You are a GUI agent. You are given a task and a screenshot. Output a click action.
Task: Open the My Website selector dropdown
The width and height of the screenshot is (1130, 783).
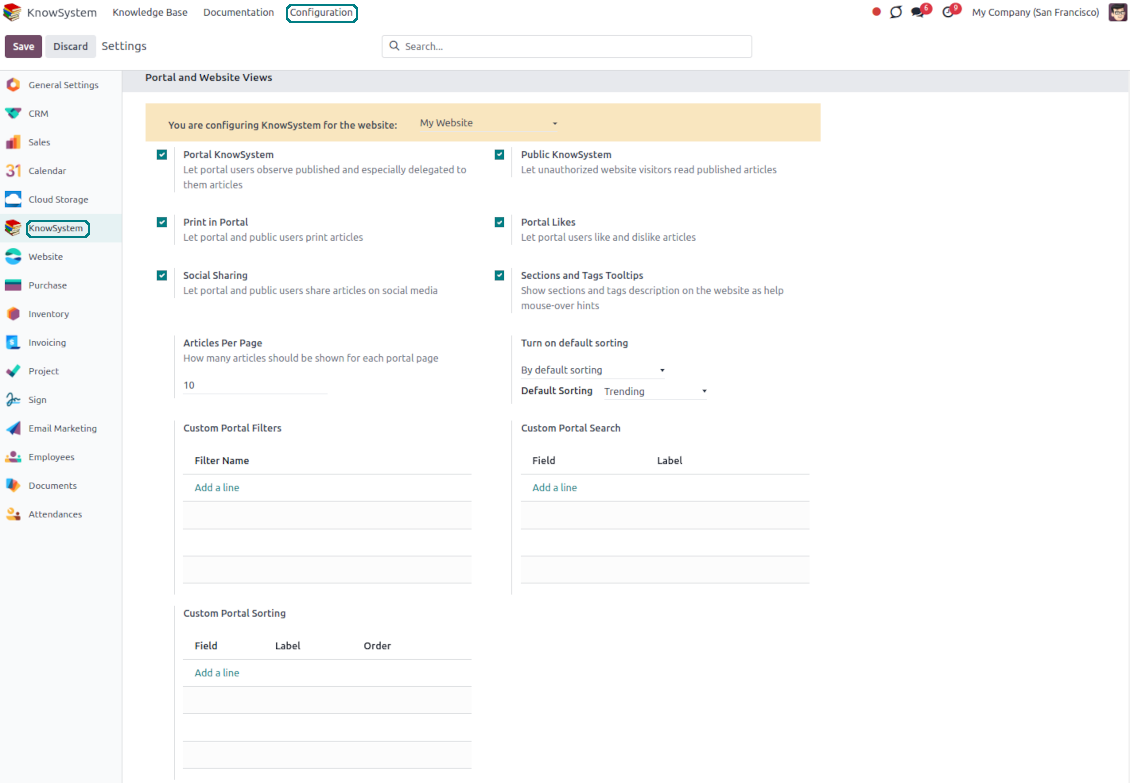pyautogui.click(x=488, y=123)
